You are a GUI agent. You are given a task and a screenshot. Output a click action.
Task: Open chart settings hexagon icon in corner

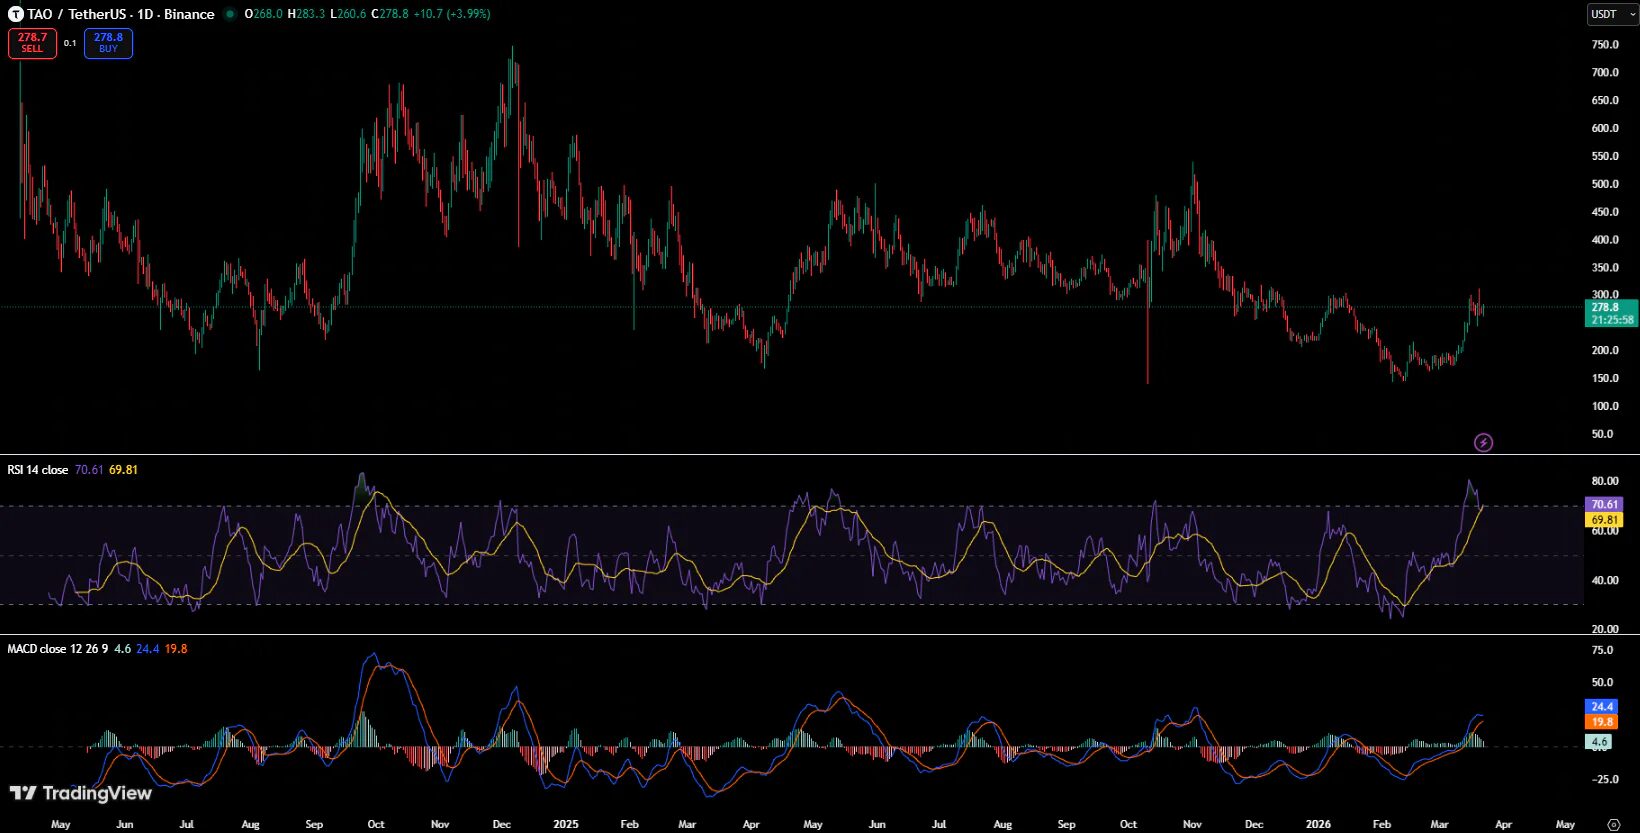[1612, 824]
